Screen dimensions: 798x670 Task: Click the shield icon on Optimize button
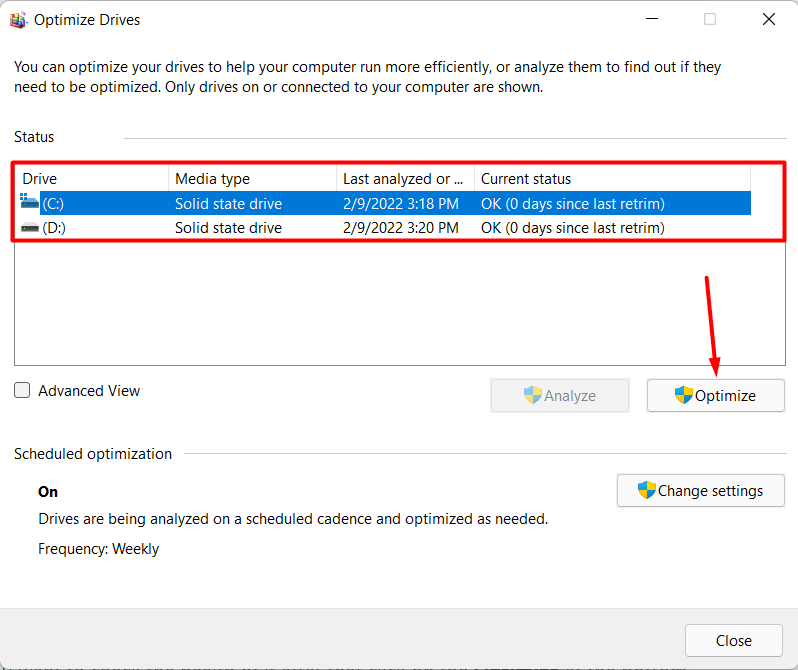(684, 395)
